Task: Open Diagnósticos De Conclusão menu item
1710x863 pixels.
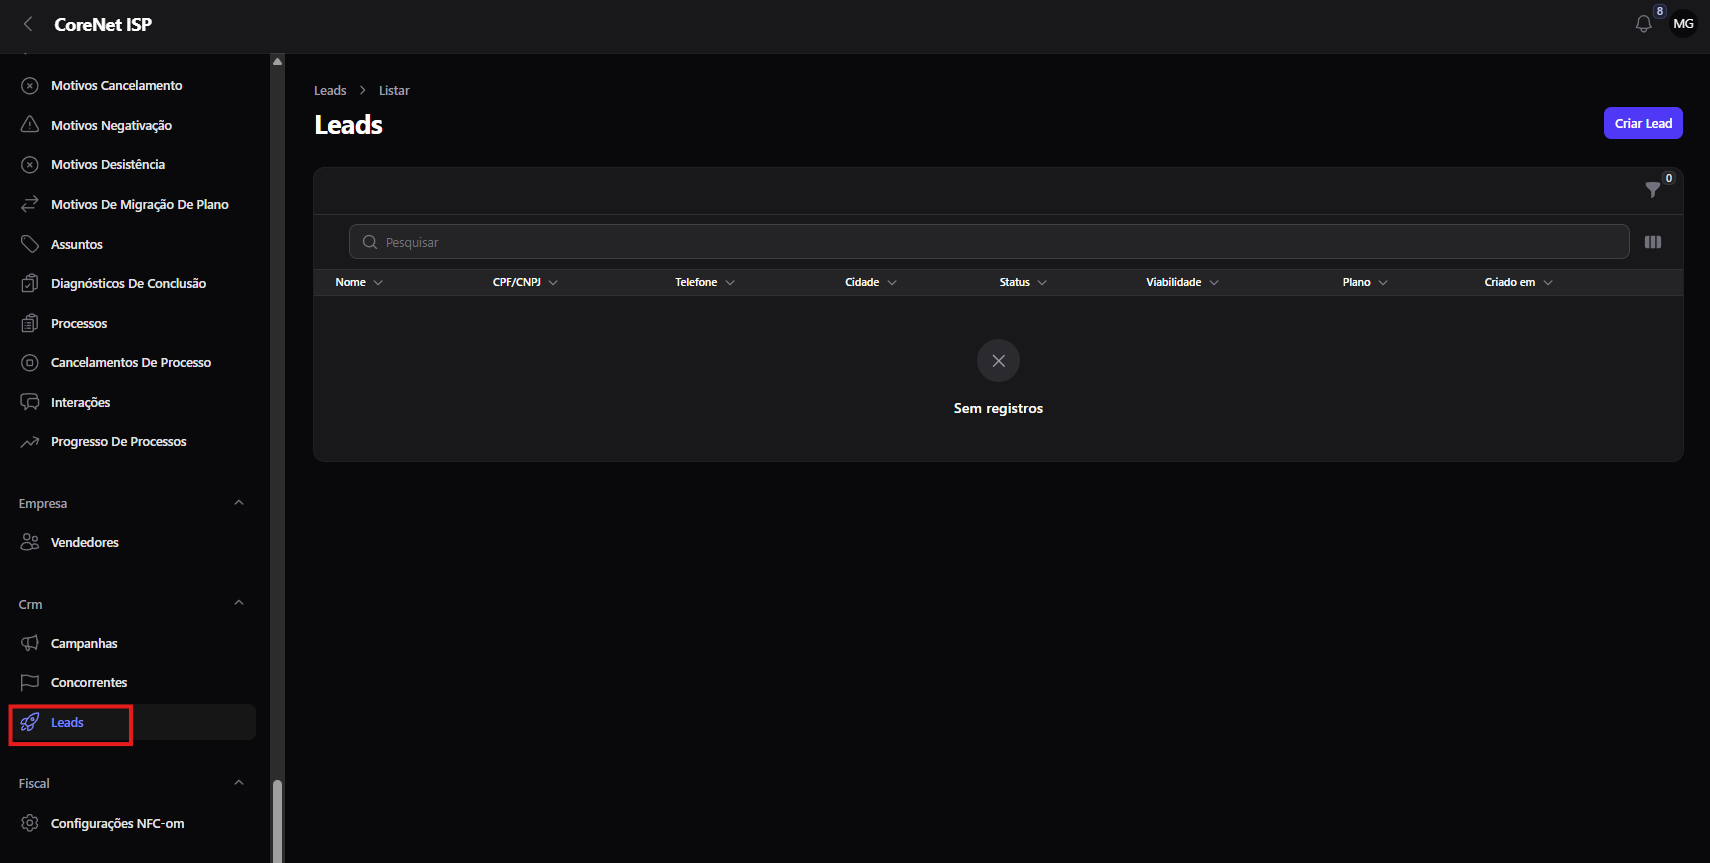Action: coord(128,284)
